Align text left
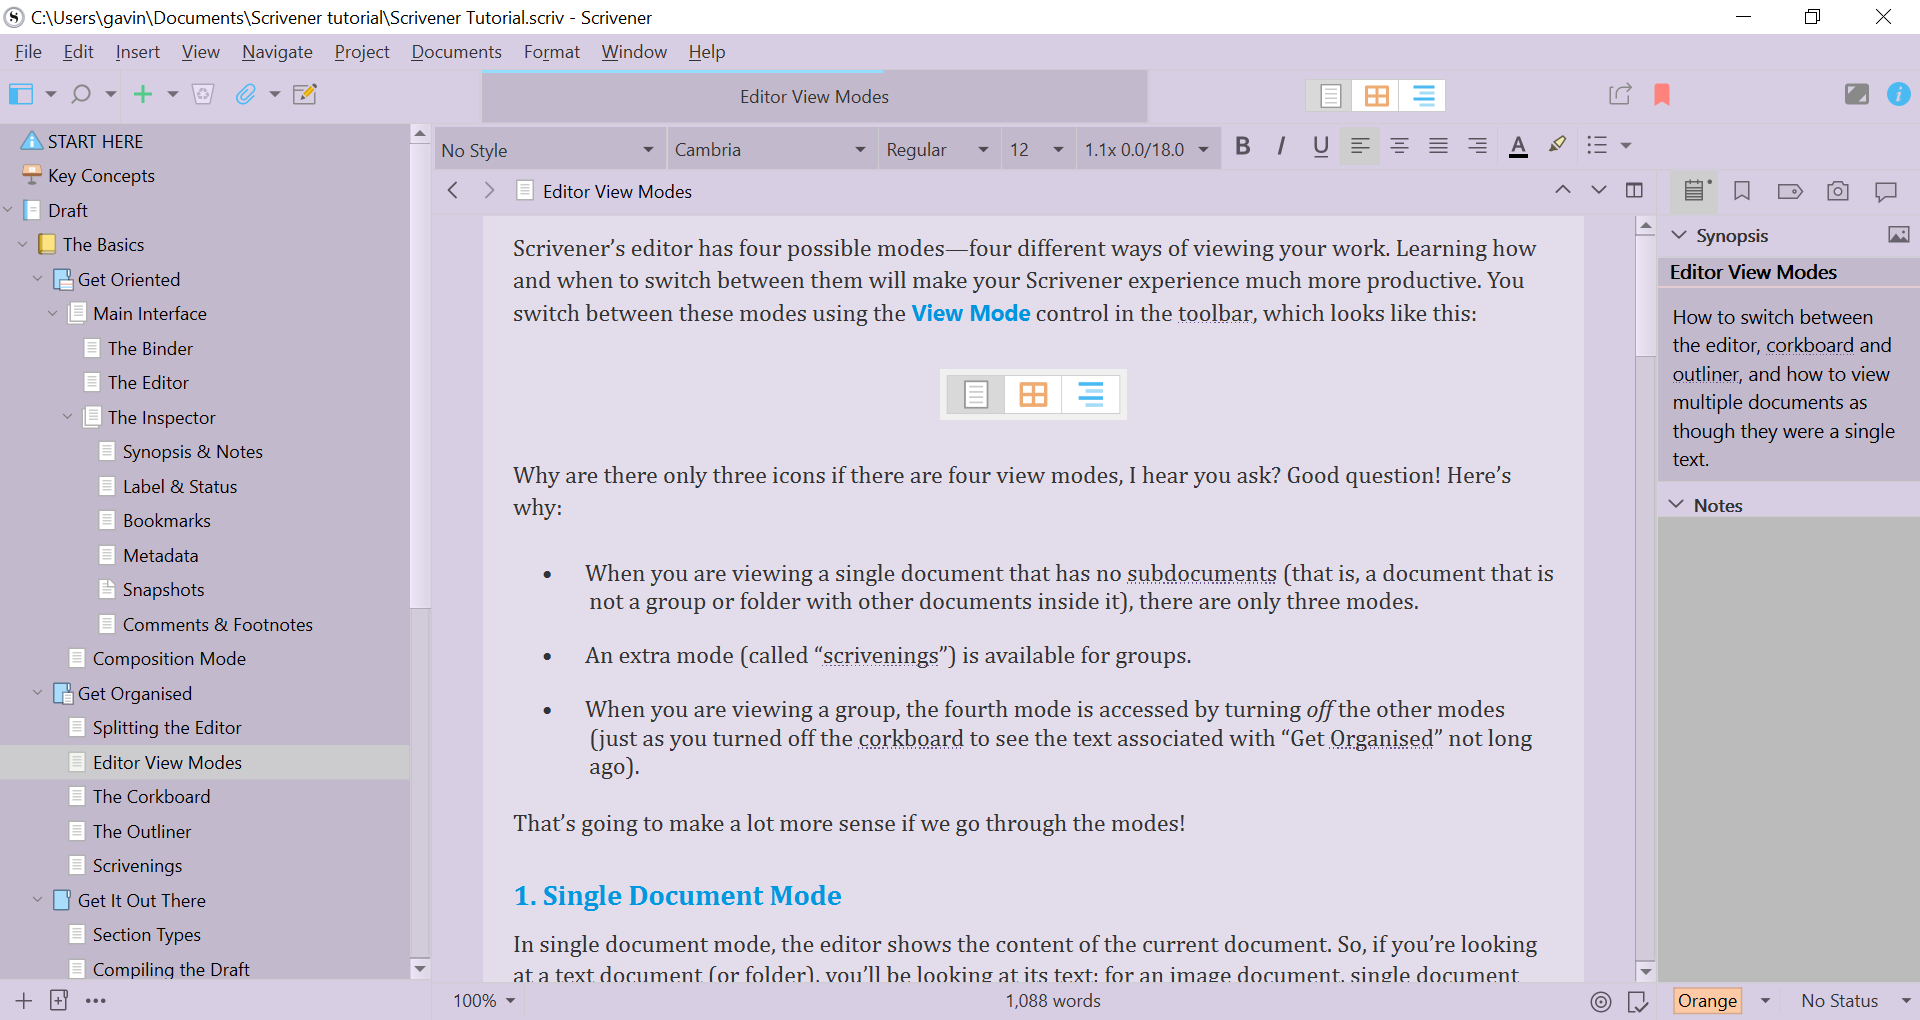1920x1020 pixels. pos(1360,146)
